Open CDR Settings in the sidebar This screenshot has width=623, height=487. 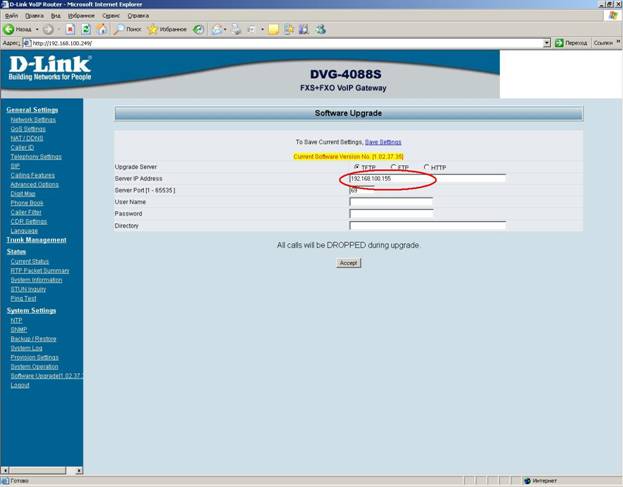[29, 221]
